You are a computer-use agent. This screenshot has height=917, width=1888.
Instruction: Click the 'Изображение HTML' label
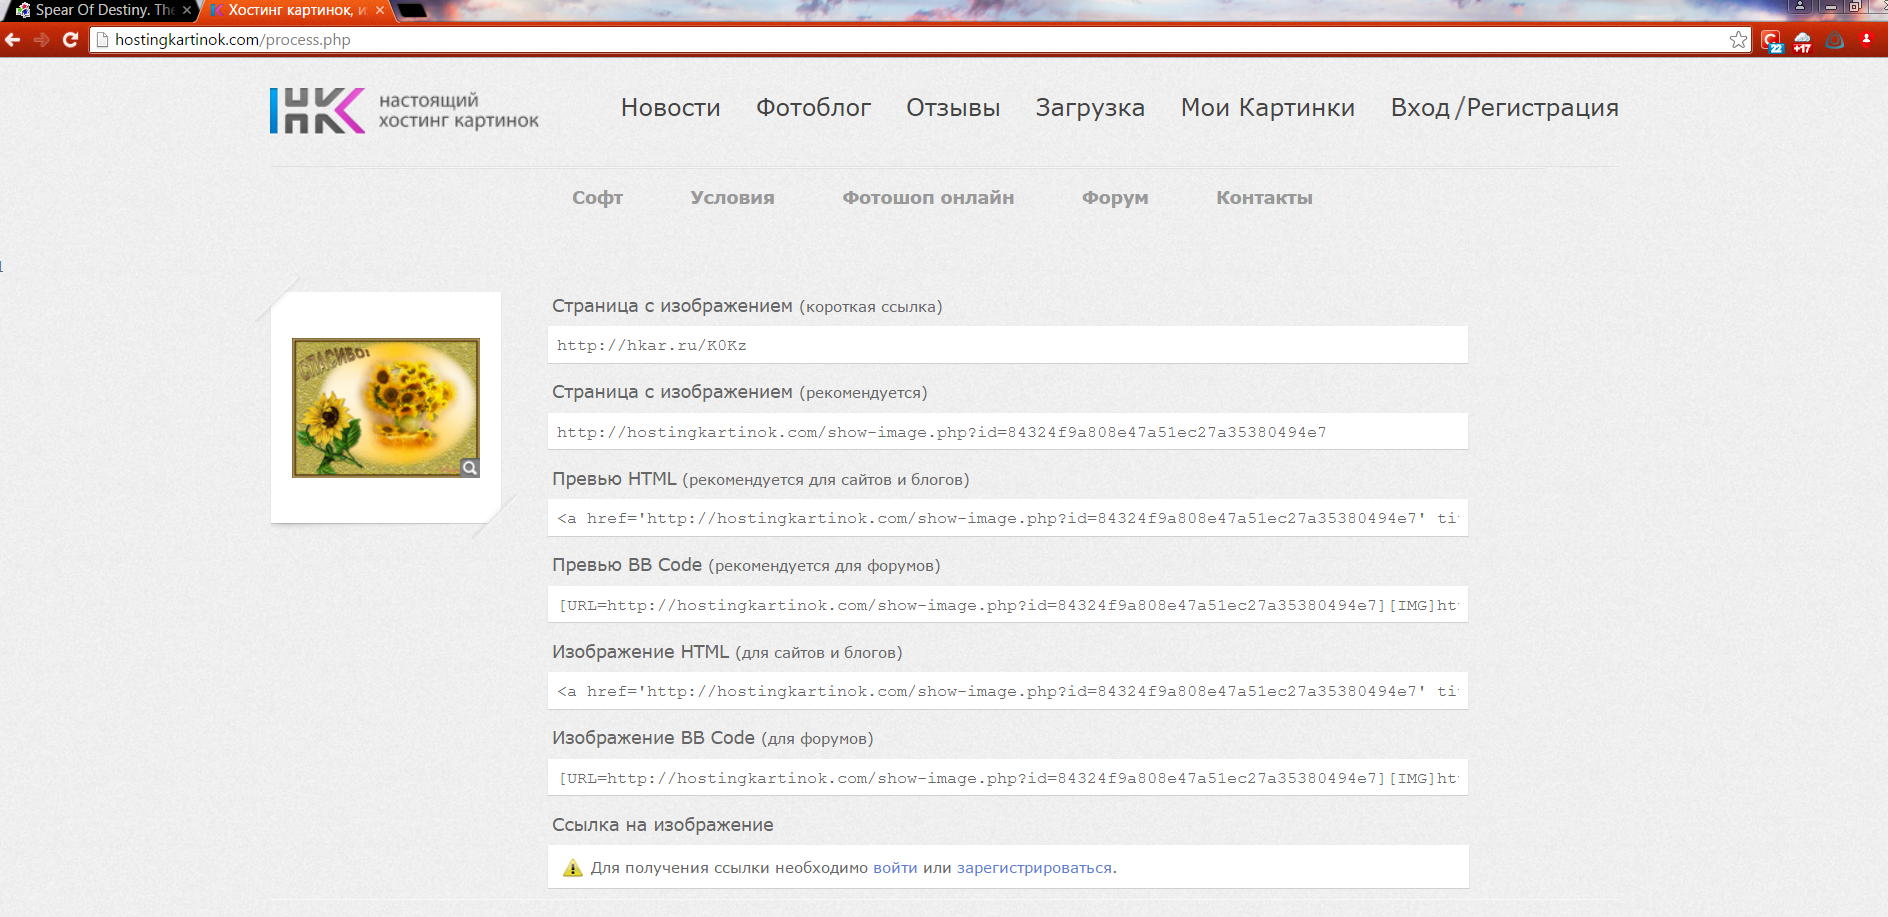[x=640, y=652]
